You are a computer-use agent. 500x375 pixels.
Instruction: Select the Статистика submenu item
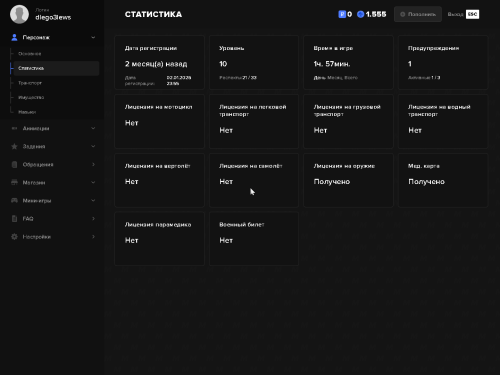(x=56, y=68)
